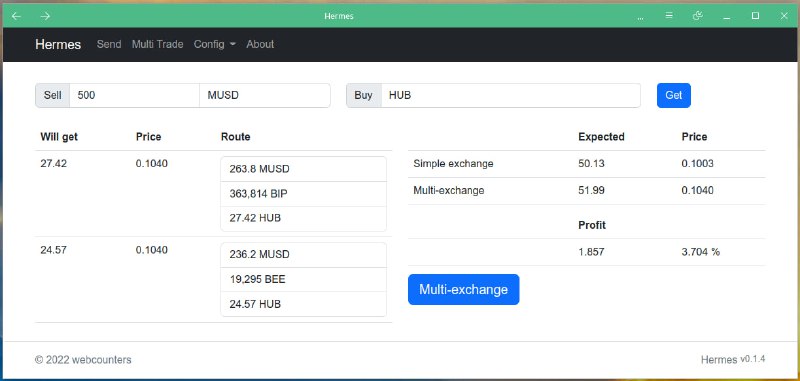Viewport: 800px width, 381px height.
Task: Focus the Sell amount field showing 500
Action: click(134, 95)
